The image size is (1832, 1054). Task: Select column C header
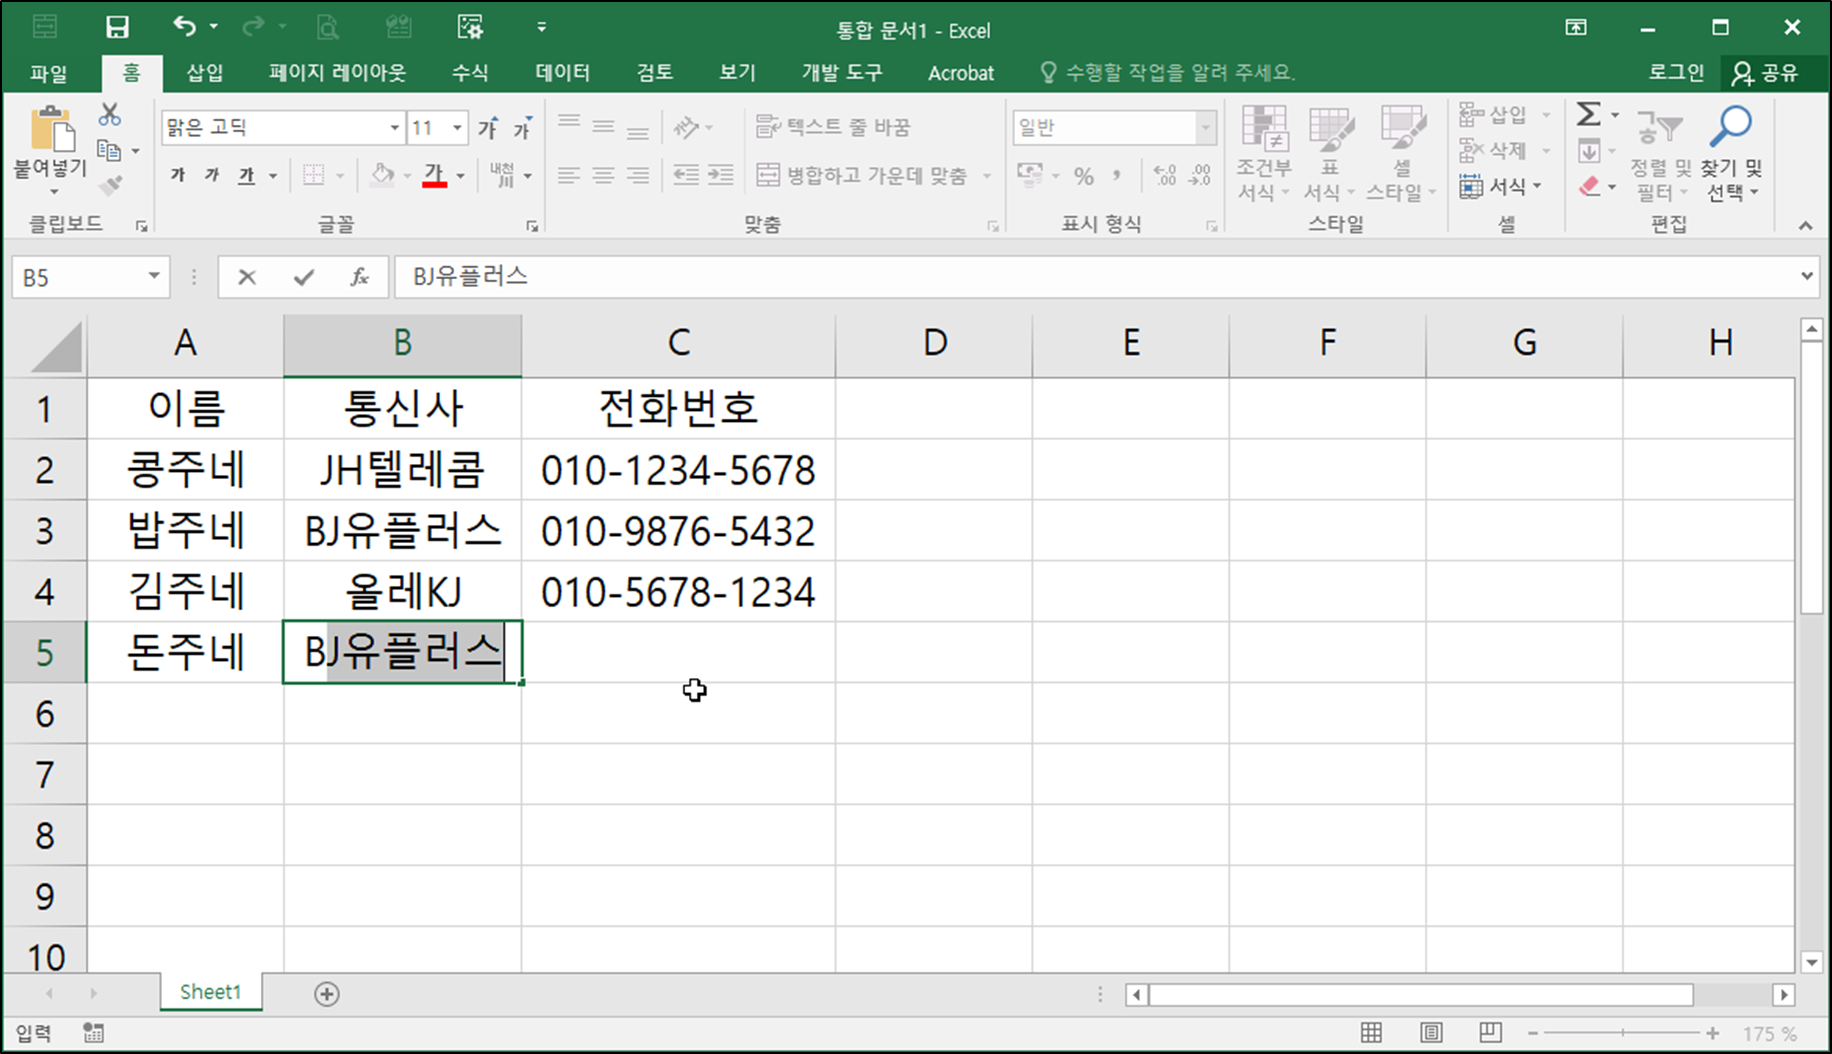pos(678,343)
